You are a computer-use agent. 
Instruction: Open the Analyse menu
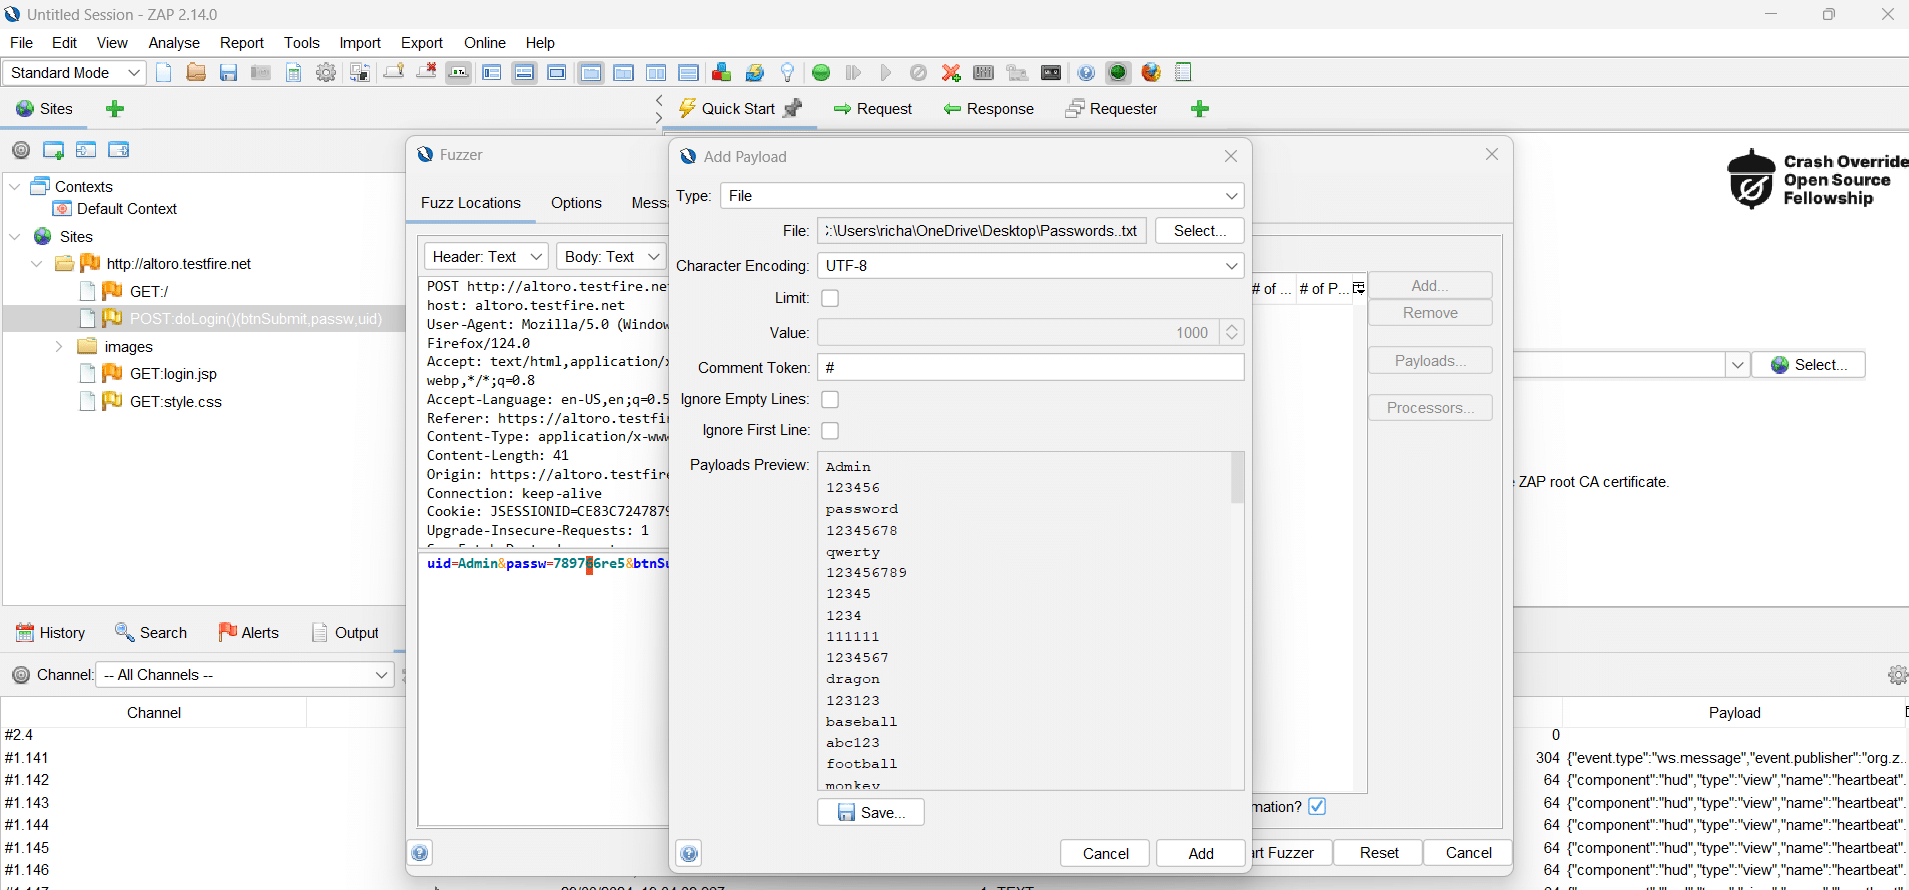click(174, 43)
